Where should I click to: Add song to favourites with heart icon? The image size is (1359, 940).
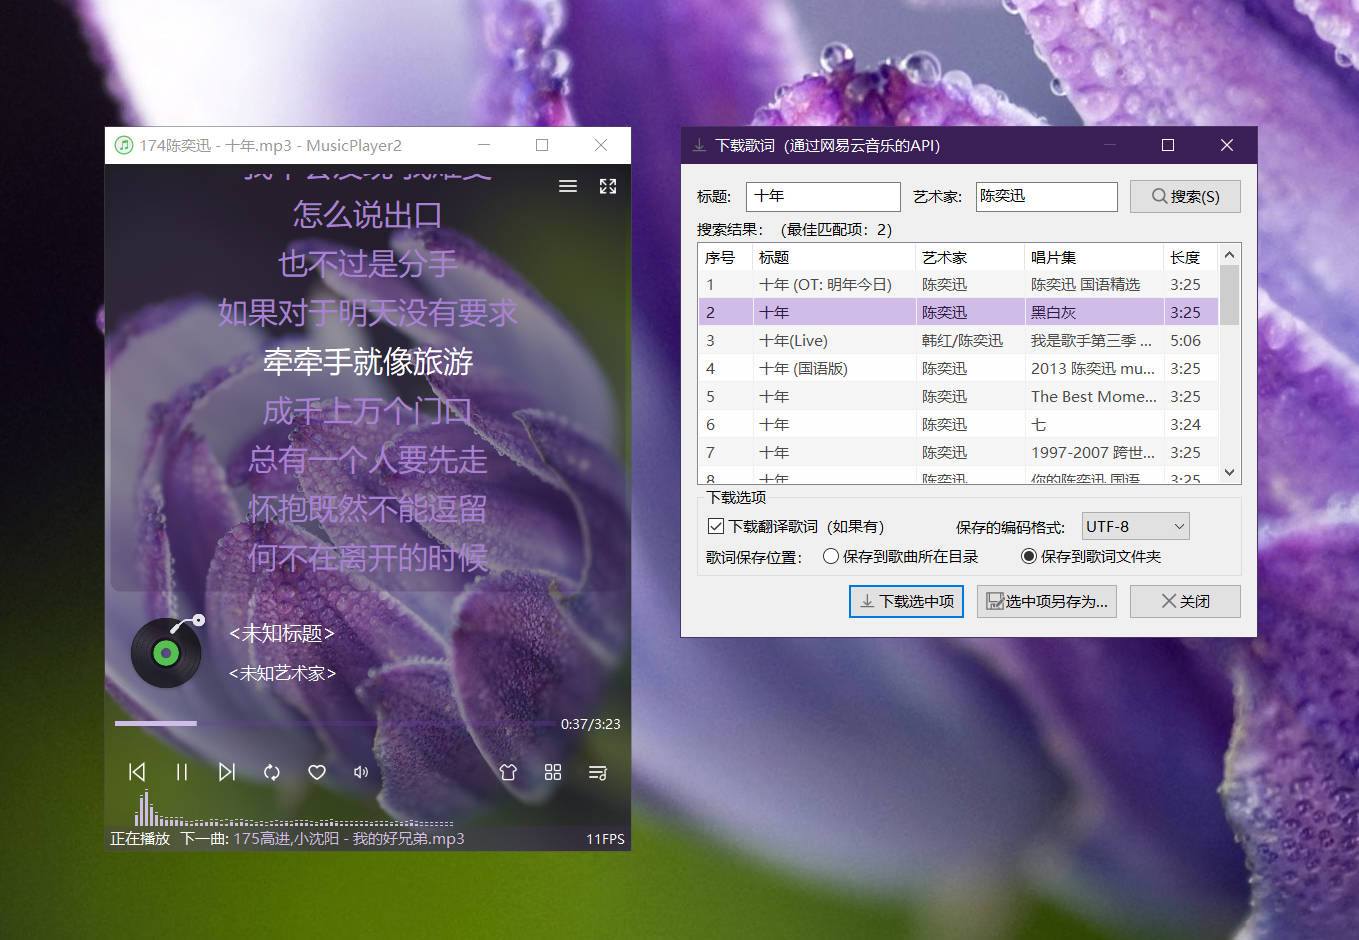point(317,772)
